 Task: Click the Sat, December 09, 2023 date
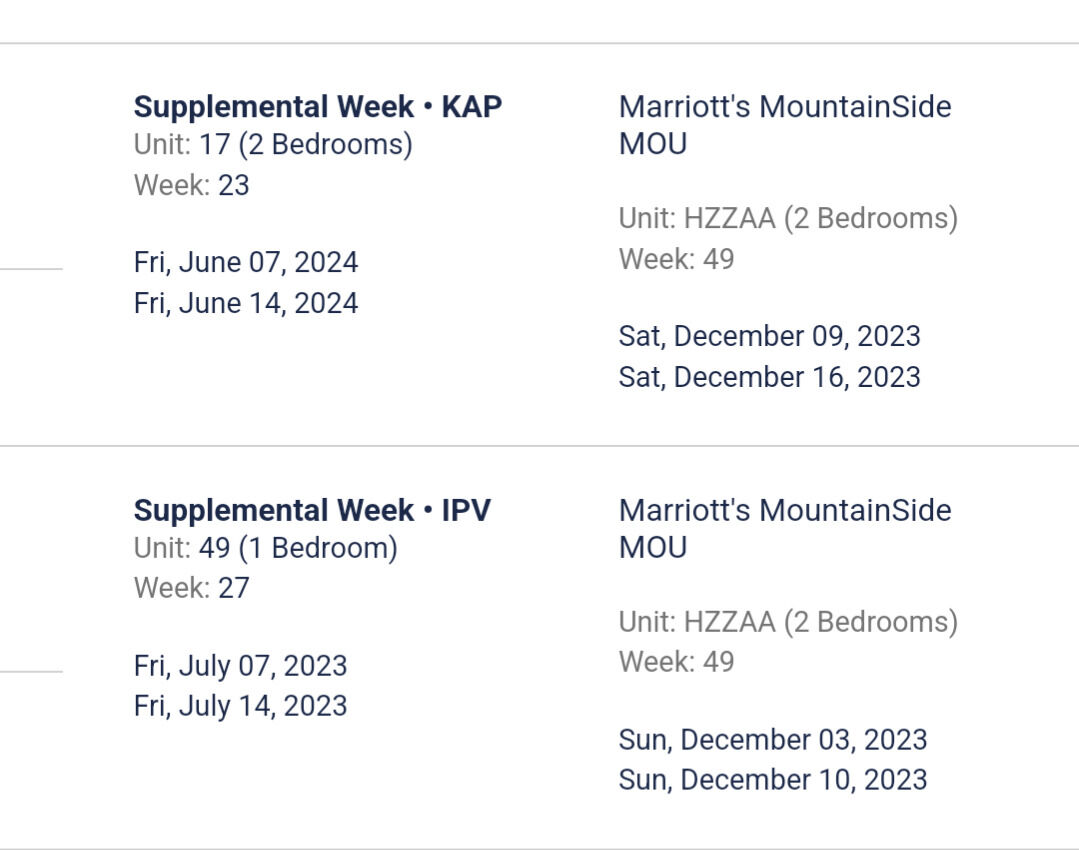[769, 336]
